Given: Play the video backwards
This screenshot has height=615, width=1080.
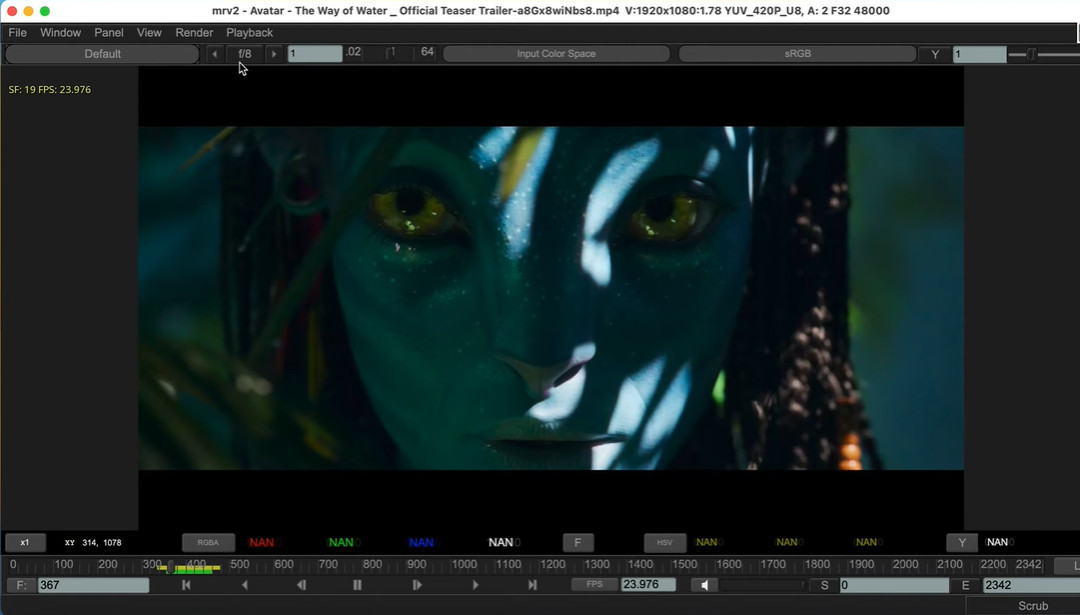Looking at the screenshot, I should pos(245,585).
